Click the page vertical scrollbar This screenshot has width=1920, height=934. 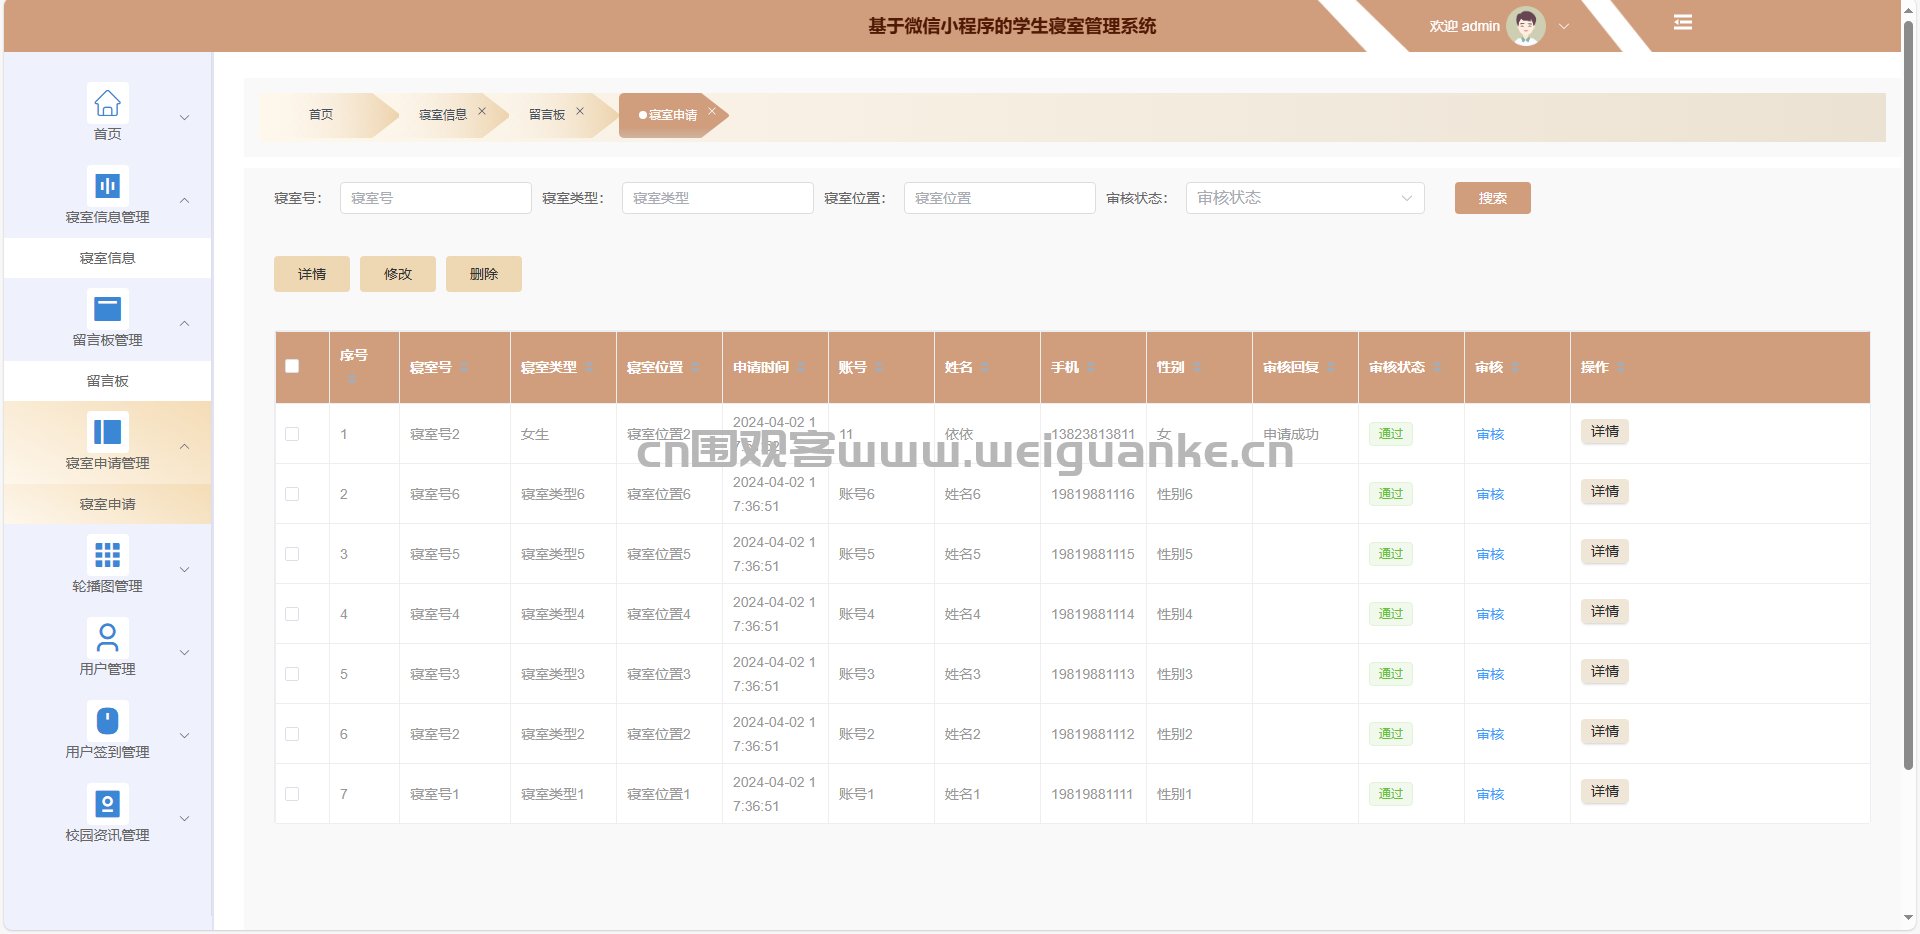[x=1908, y=400]
